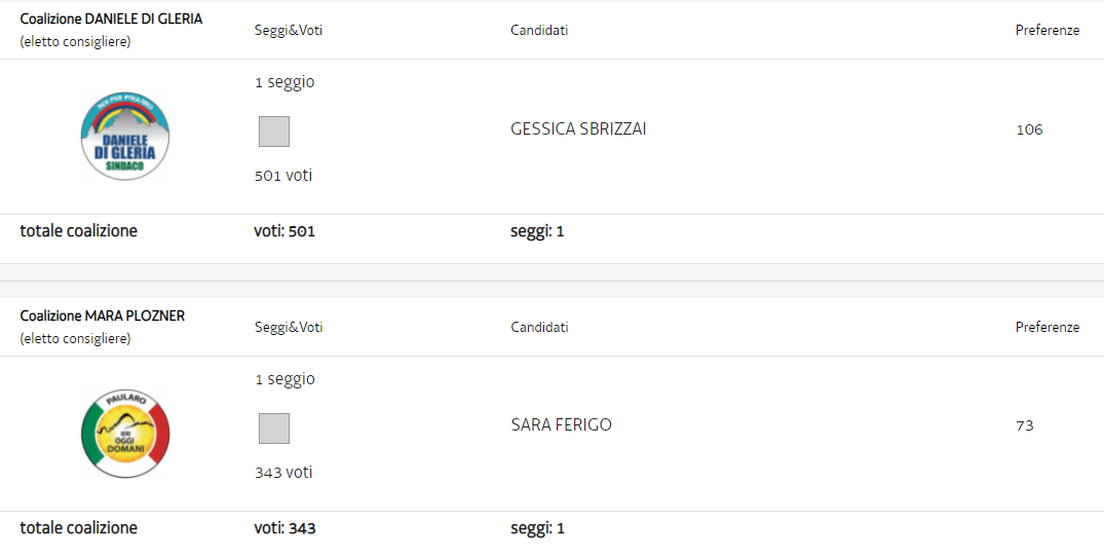
Task: Click the 73 preference count
Action: tap(1024, 426)
